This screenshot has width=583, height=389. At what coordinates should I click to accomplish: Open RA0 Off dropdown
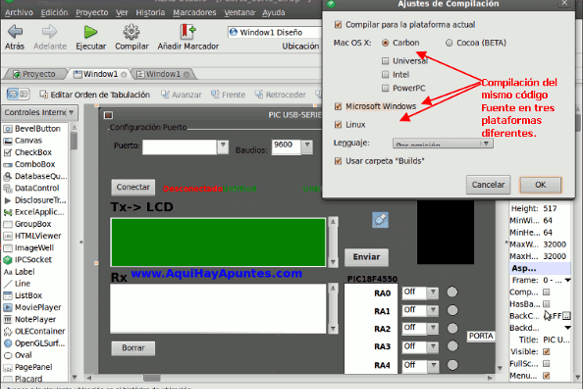coord(433,293)
